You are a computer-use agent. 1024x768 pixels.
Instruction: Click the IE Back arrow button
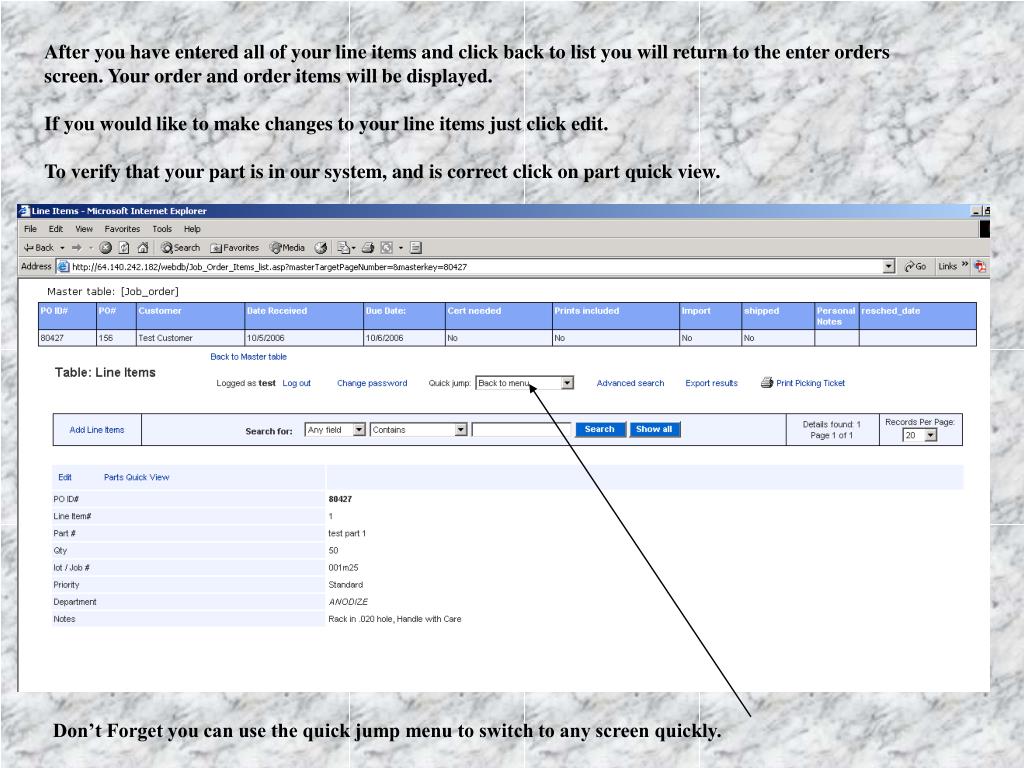pos(39,248)
